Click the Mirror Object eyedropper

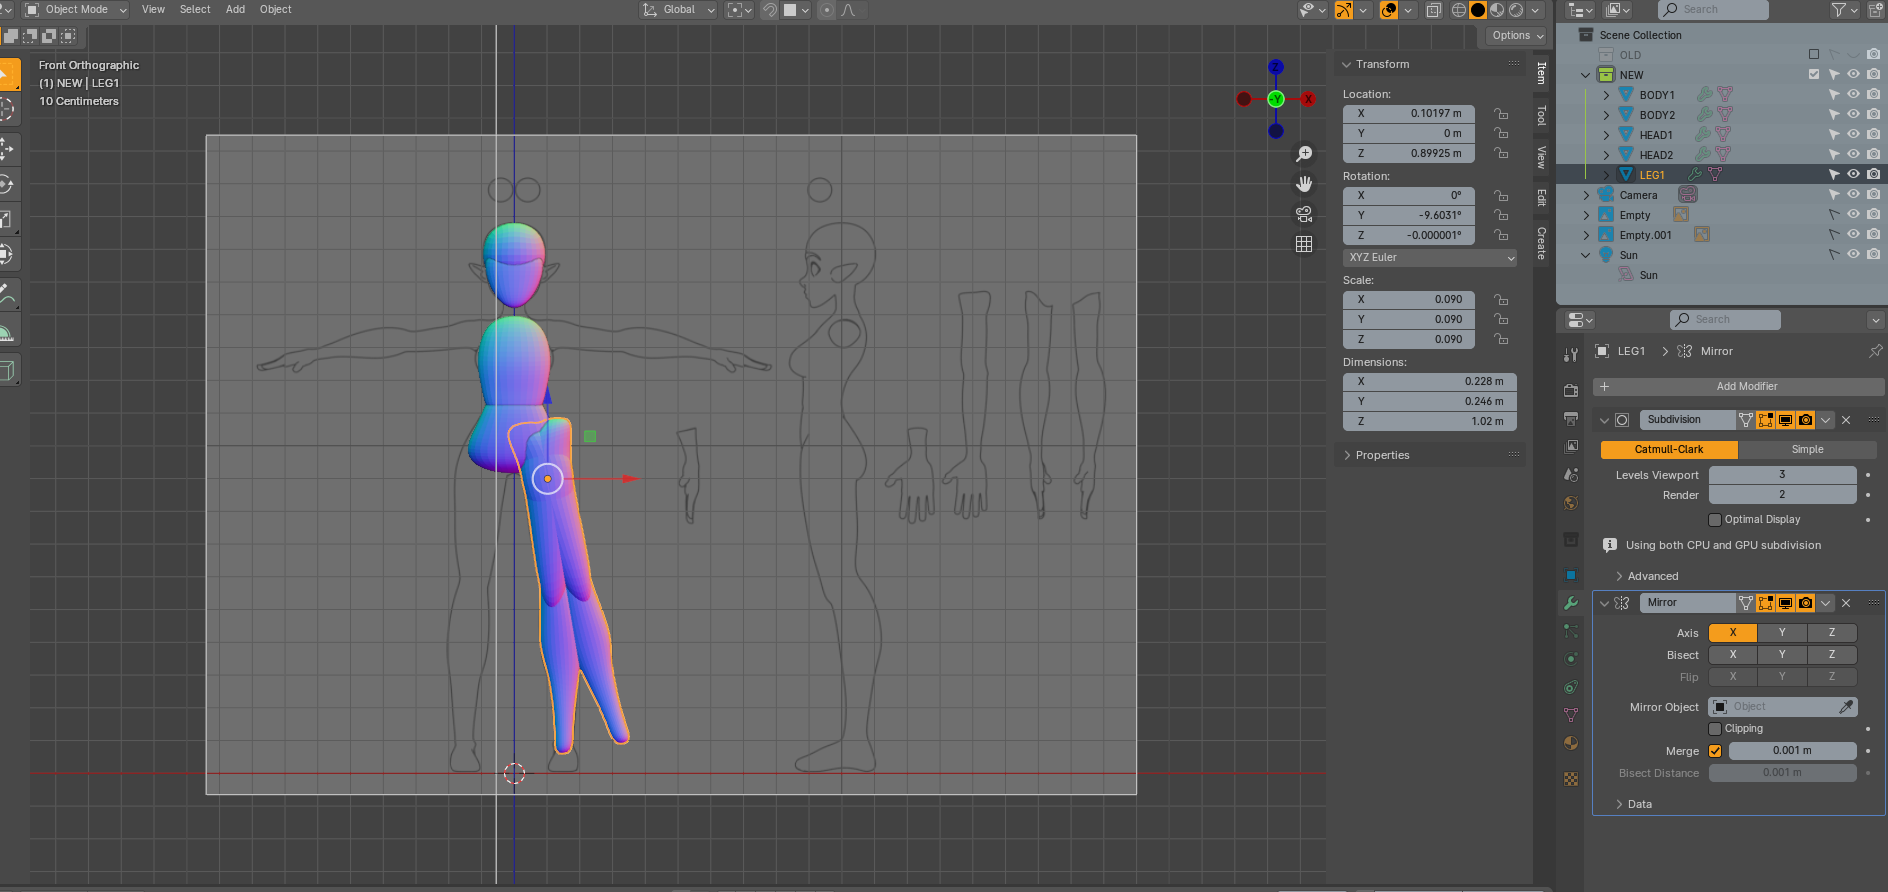1846,707
